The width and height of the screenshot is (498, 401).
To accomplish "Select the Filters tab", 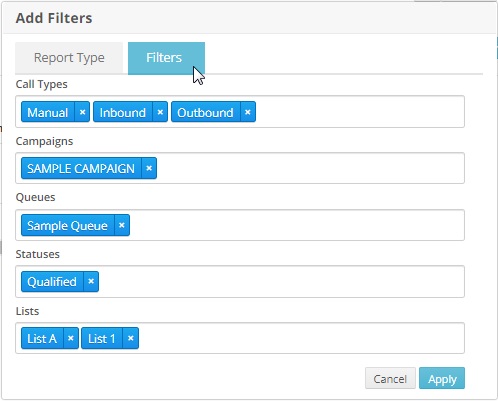I will [166, 58].
